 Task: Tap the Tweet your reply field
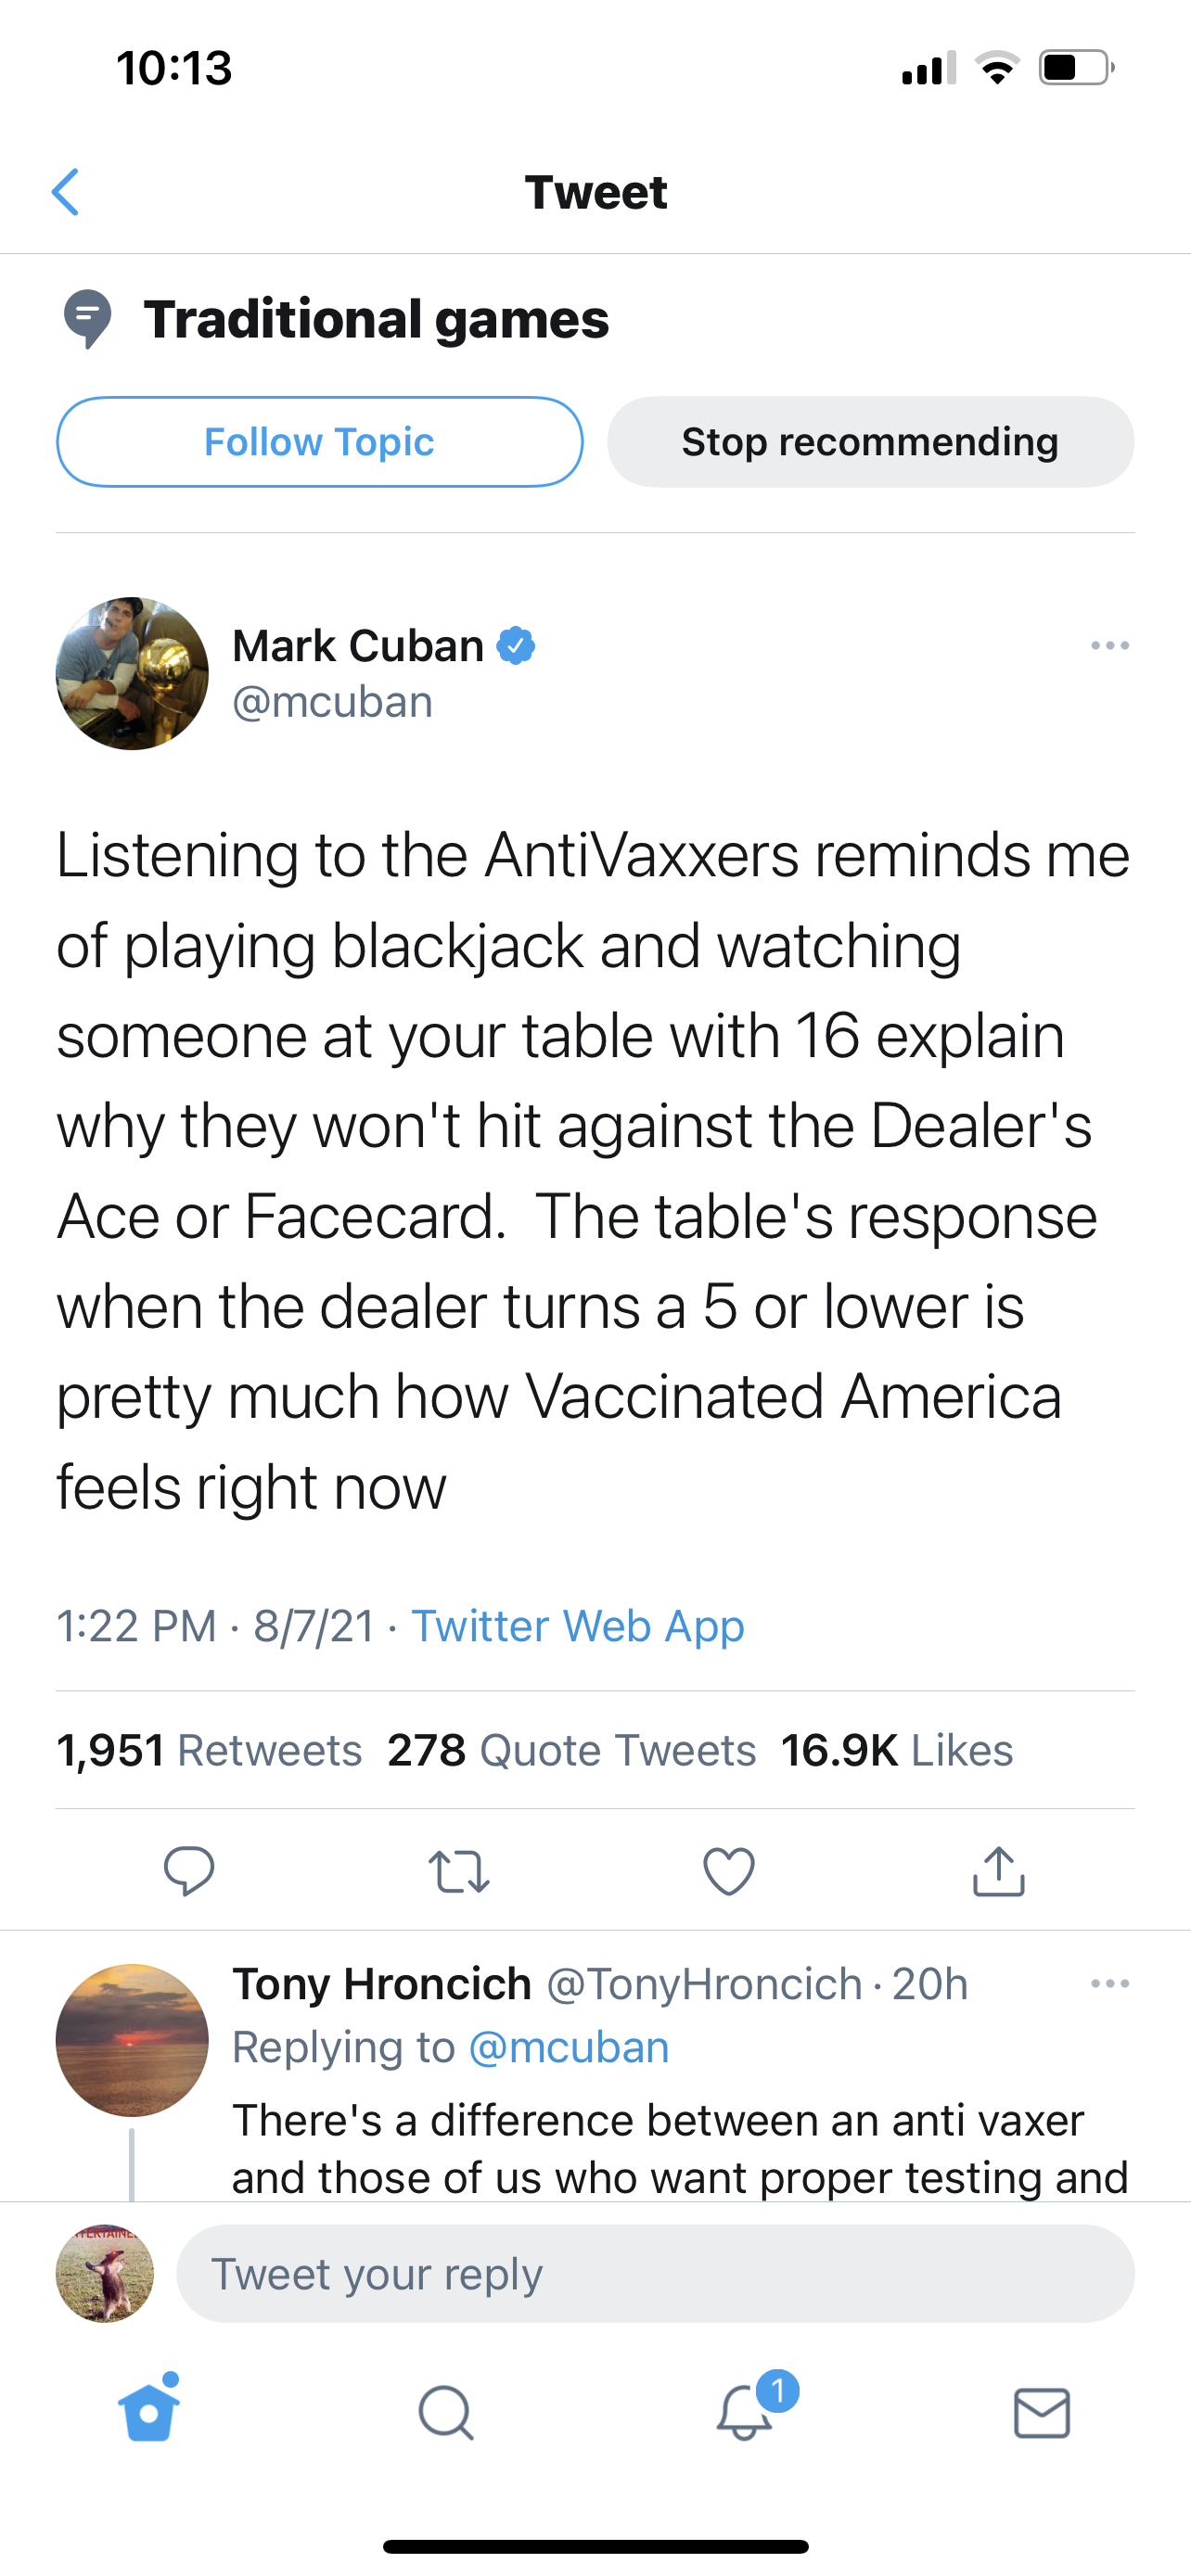pyautogui.click(x=655, y=2275)
